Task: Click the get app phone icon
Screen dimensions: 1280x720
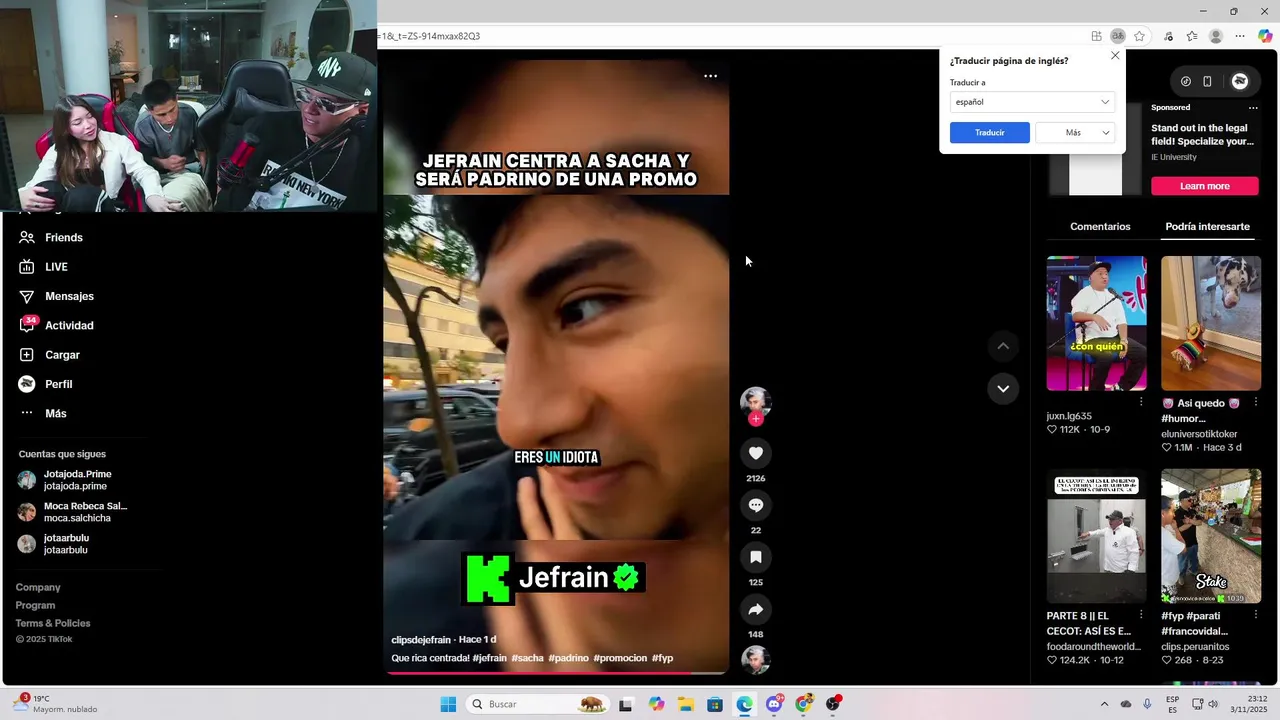Action: pyautogui.click(x=1207, y=81)
